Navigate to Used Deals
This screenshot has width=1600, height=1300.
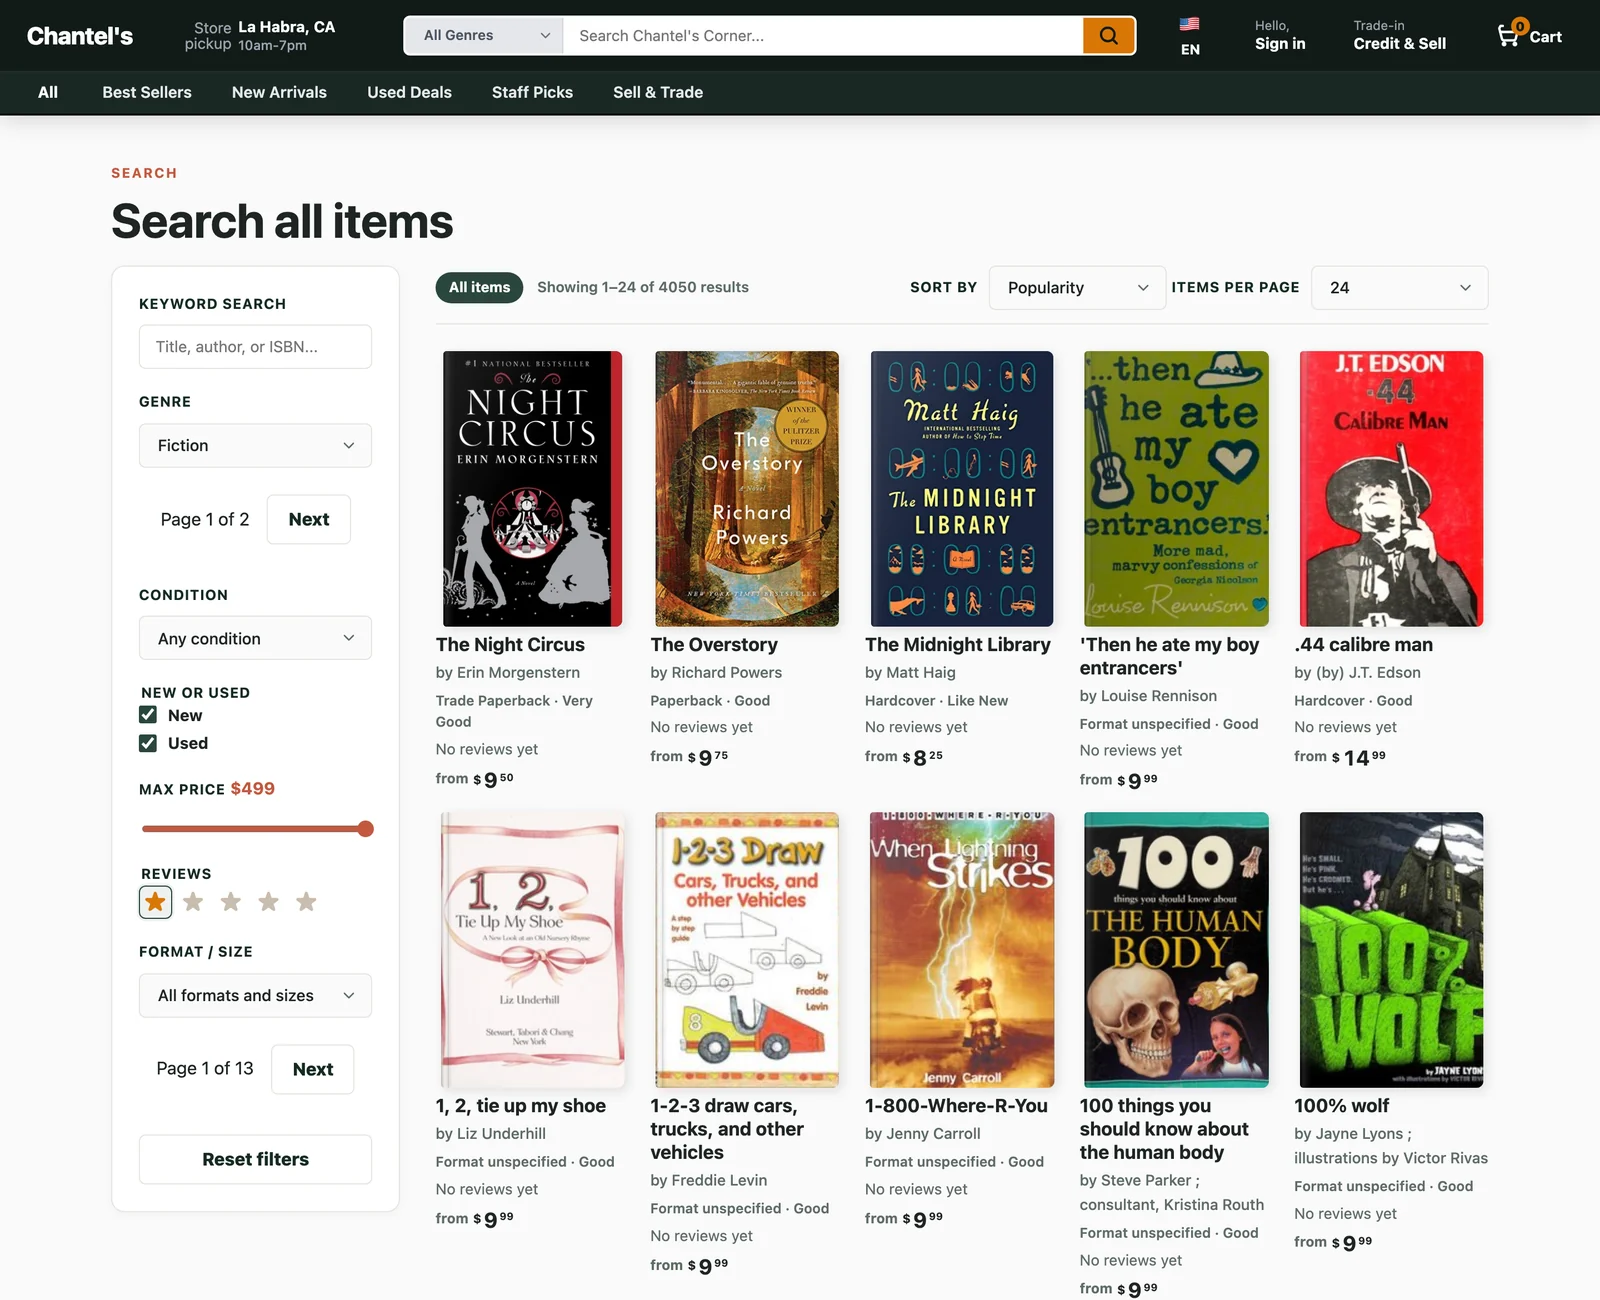tap(409, 92)
